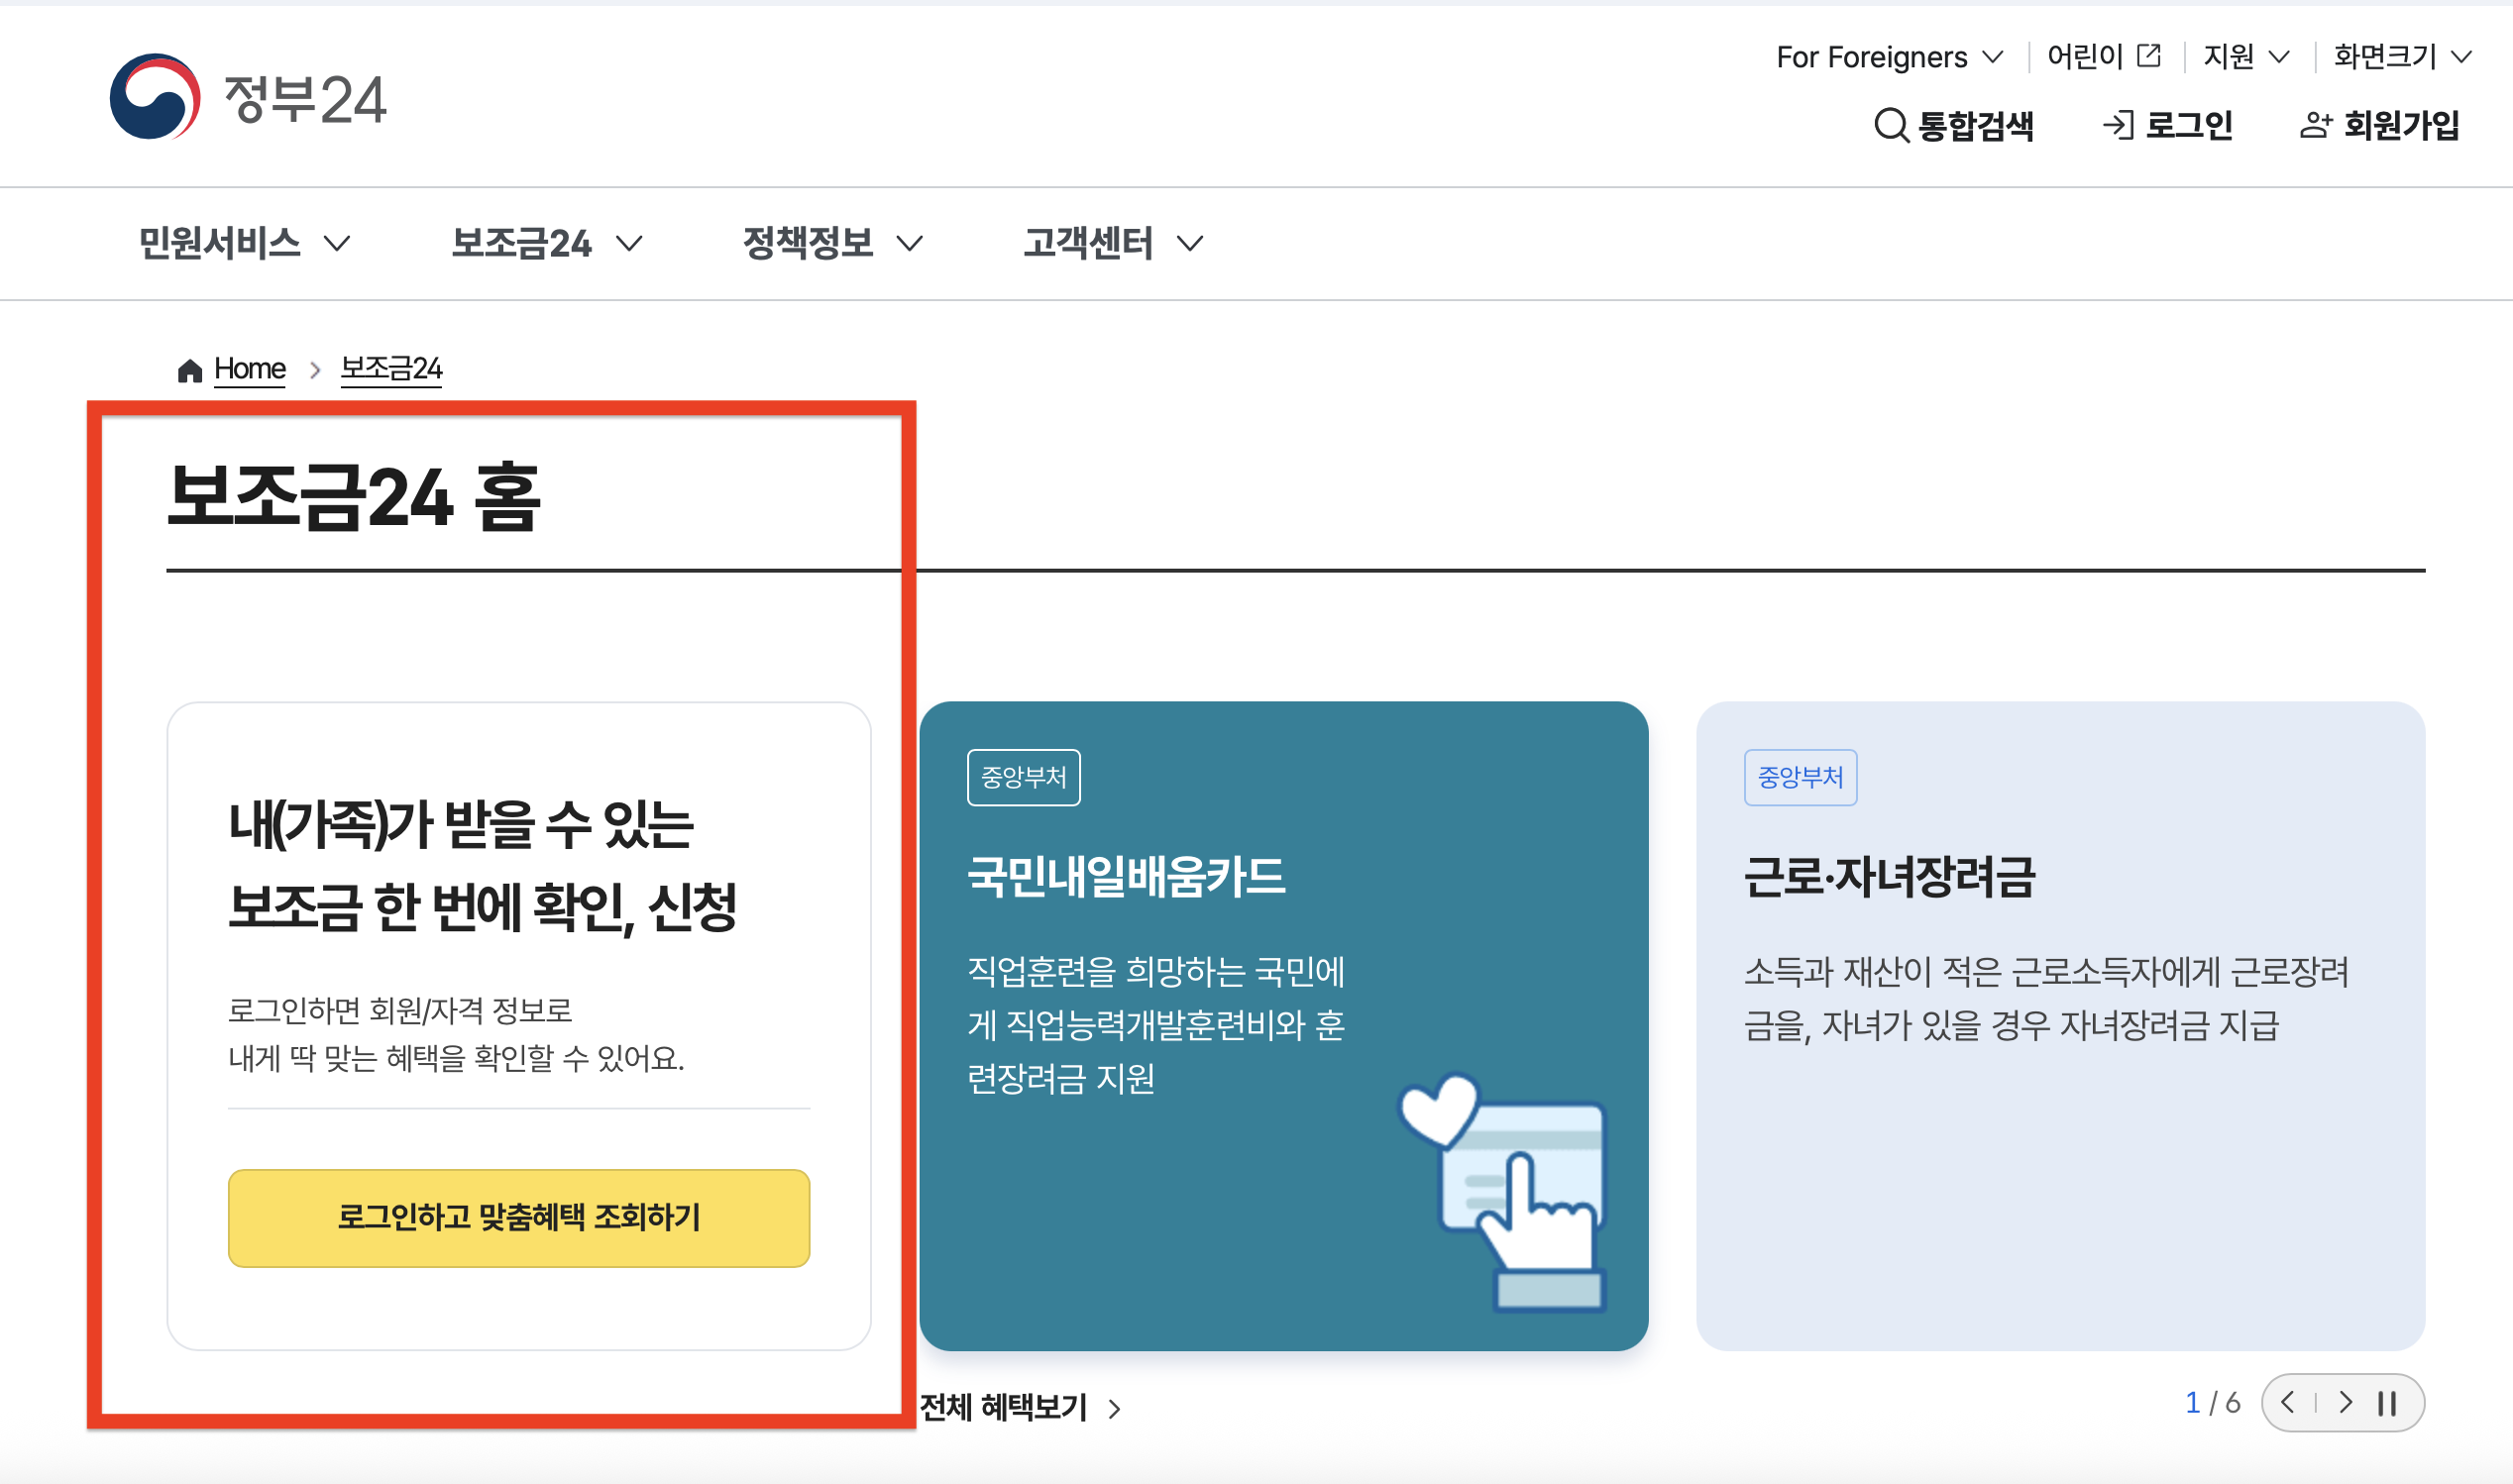The height and width of the screenshot is (1484, 2513).
Task: Pause the benefits carousel autoplay
Action: (2388, 1403)
